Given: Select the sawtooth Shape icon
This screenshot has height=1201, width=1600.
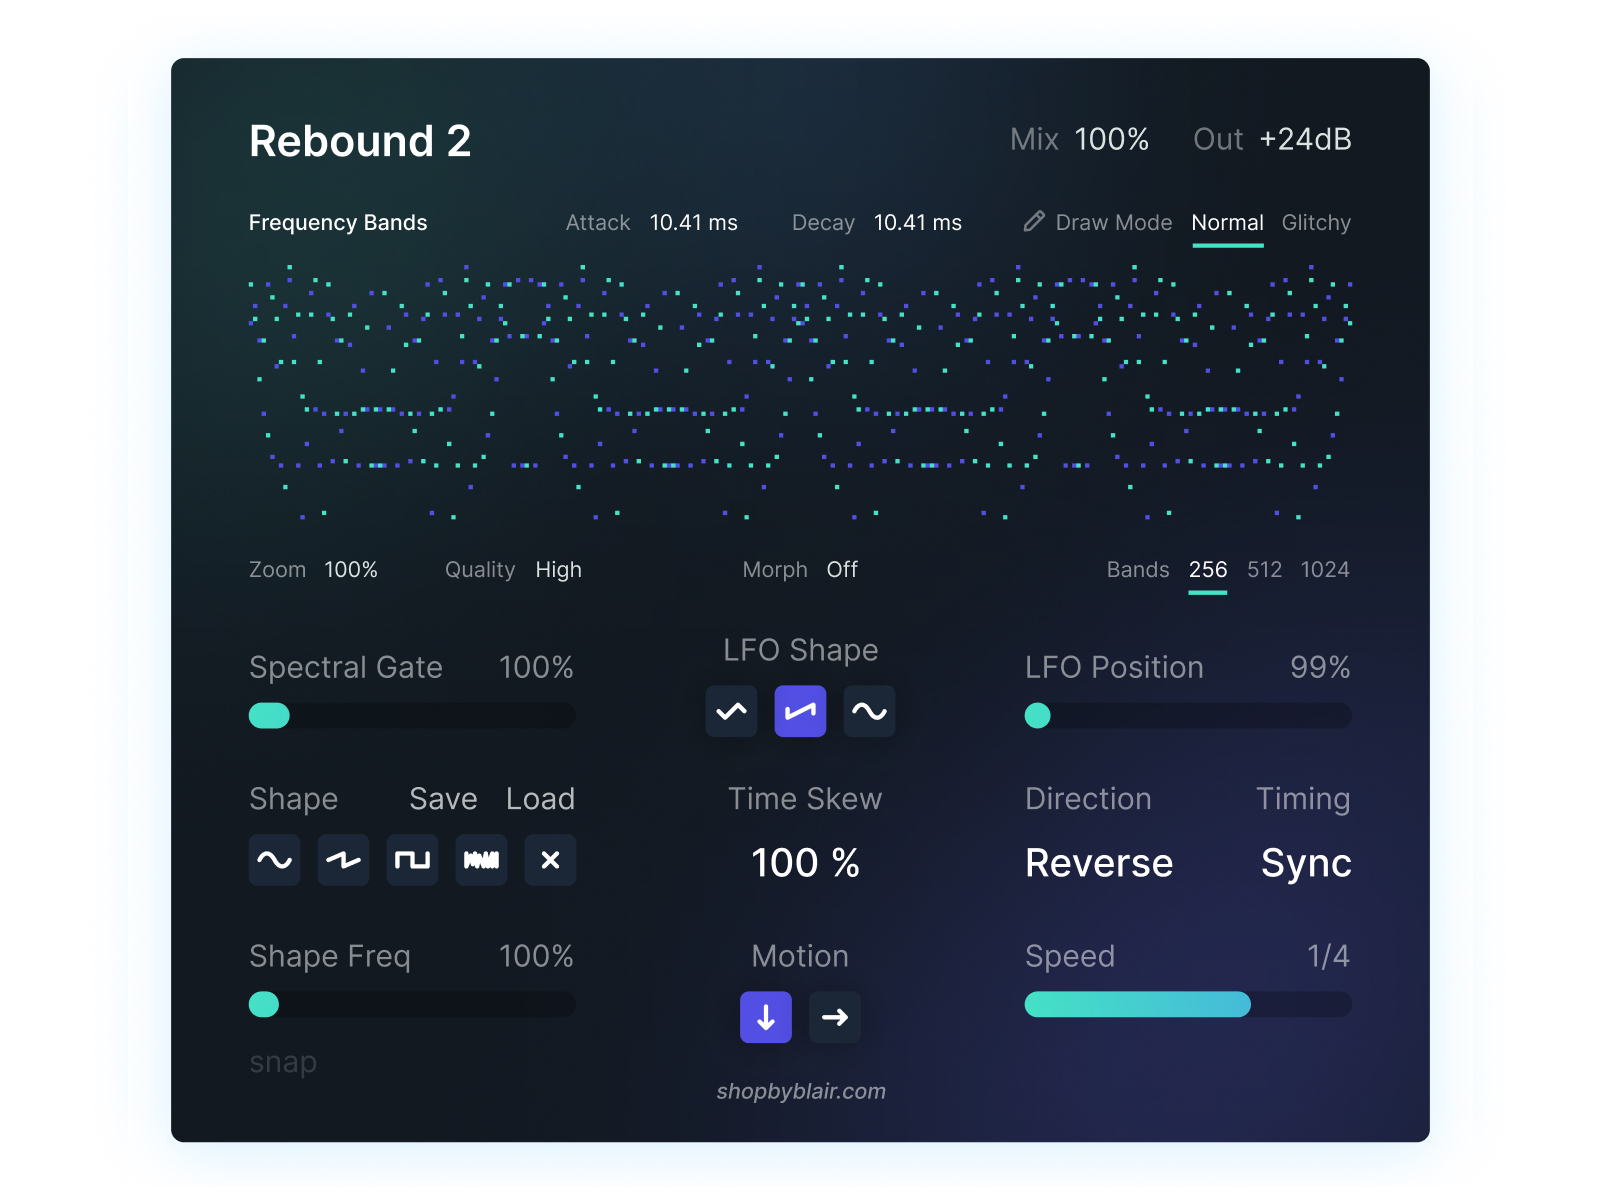Looking at the screenshot, I should pos(343,860).
